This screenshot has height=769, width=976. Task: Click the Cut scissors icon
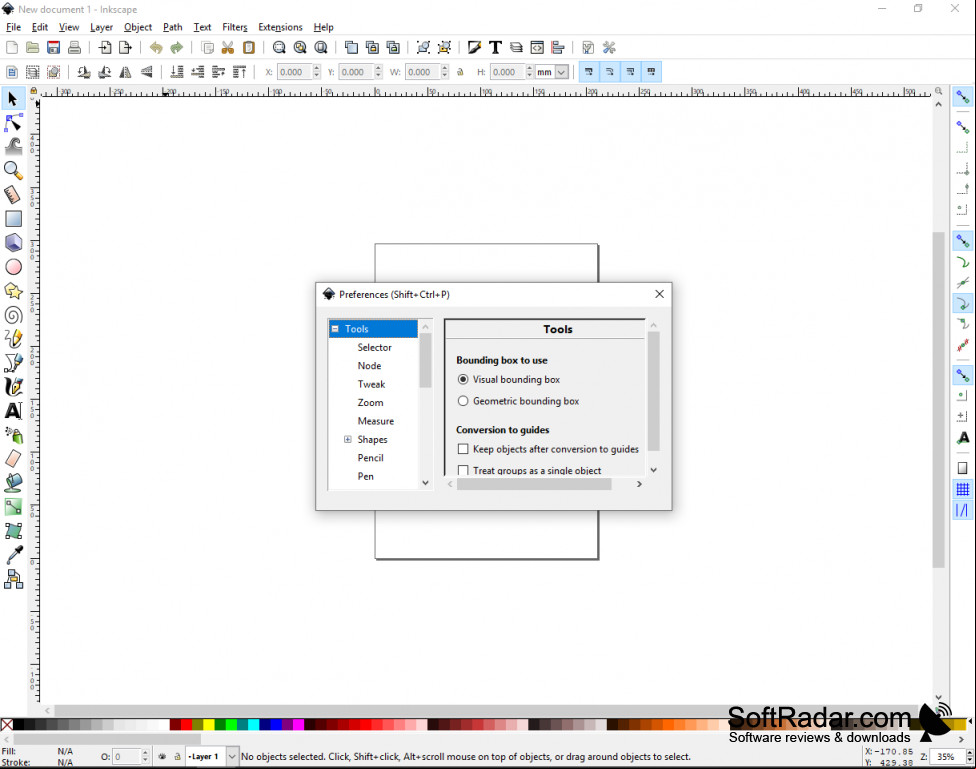[228, 47]
